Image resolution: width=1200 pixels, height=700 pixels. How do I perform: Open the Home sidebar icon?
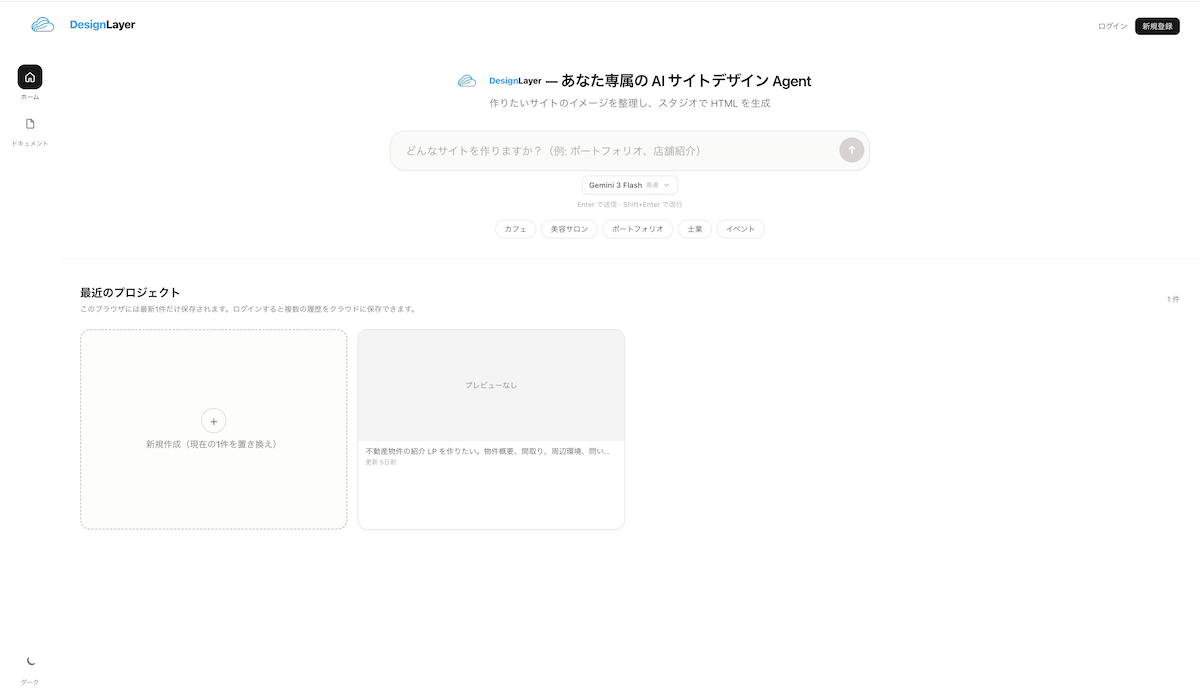pos(30,77)
